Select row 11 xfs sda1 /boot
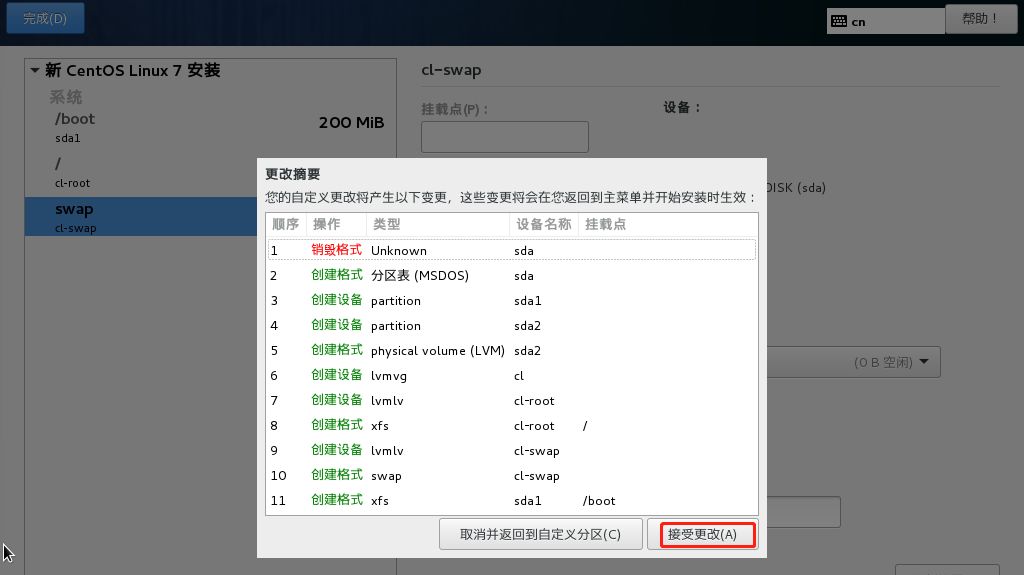 tap(512, 501)
